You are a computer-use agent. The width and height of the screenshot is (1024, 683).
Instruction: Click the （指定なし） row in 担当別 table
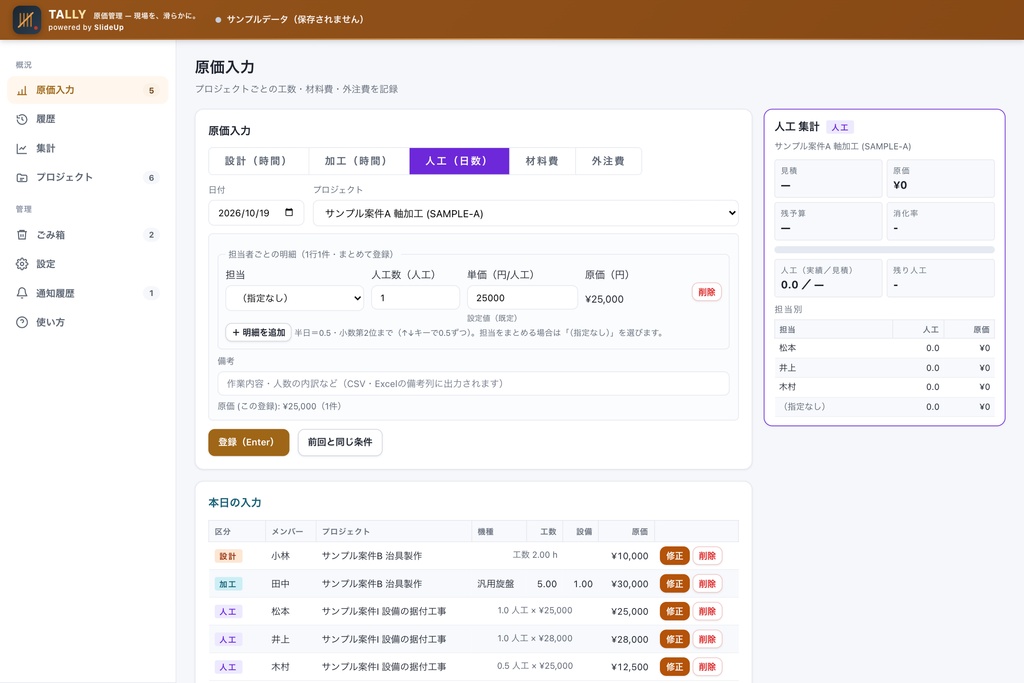tap(884, 406)
